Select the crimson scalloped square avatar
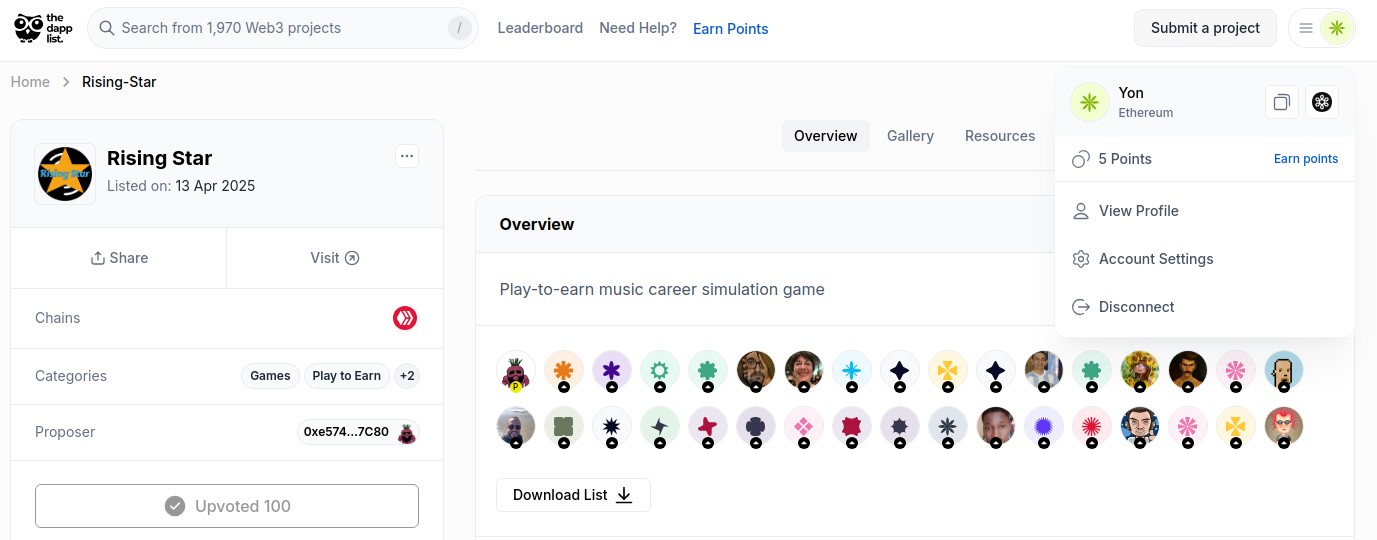1377x540 pixels. 852,427
